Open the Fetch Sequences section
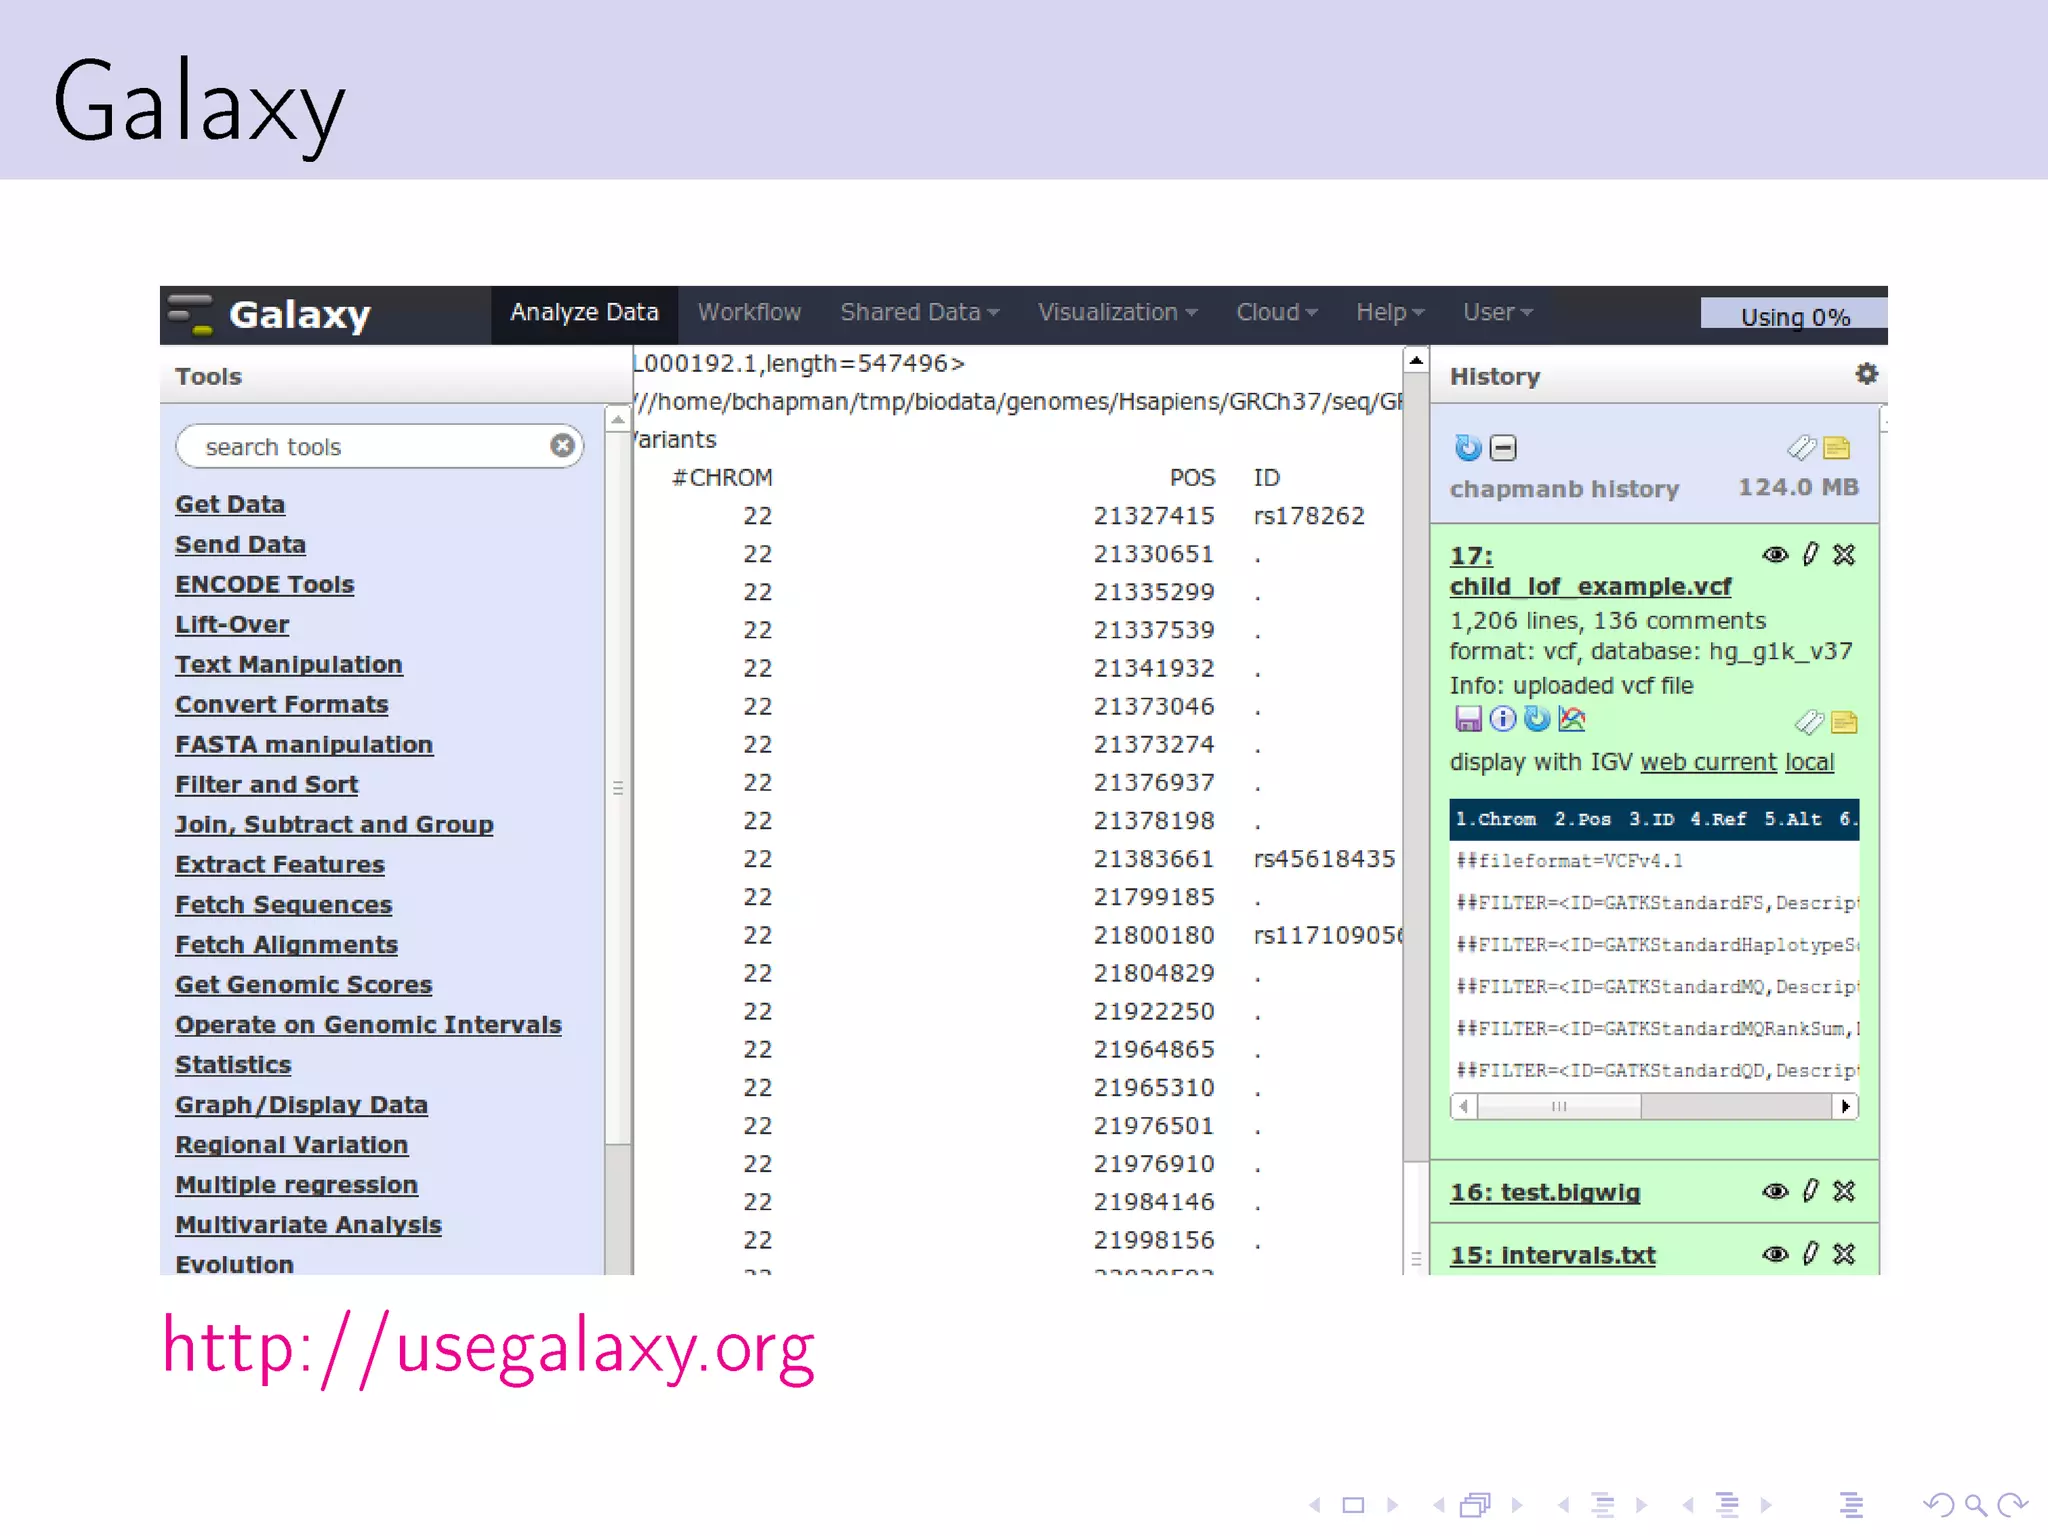This screenshot has width=2048, height=1536. pos(284,905)
